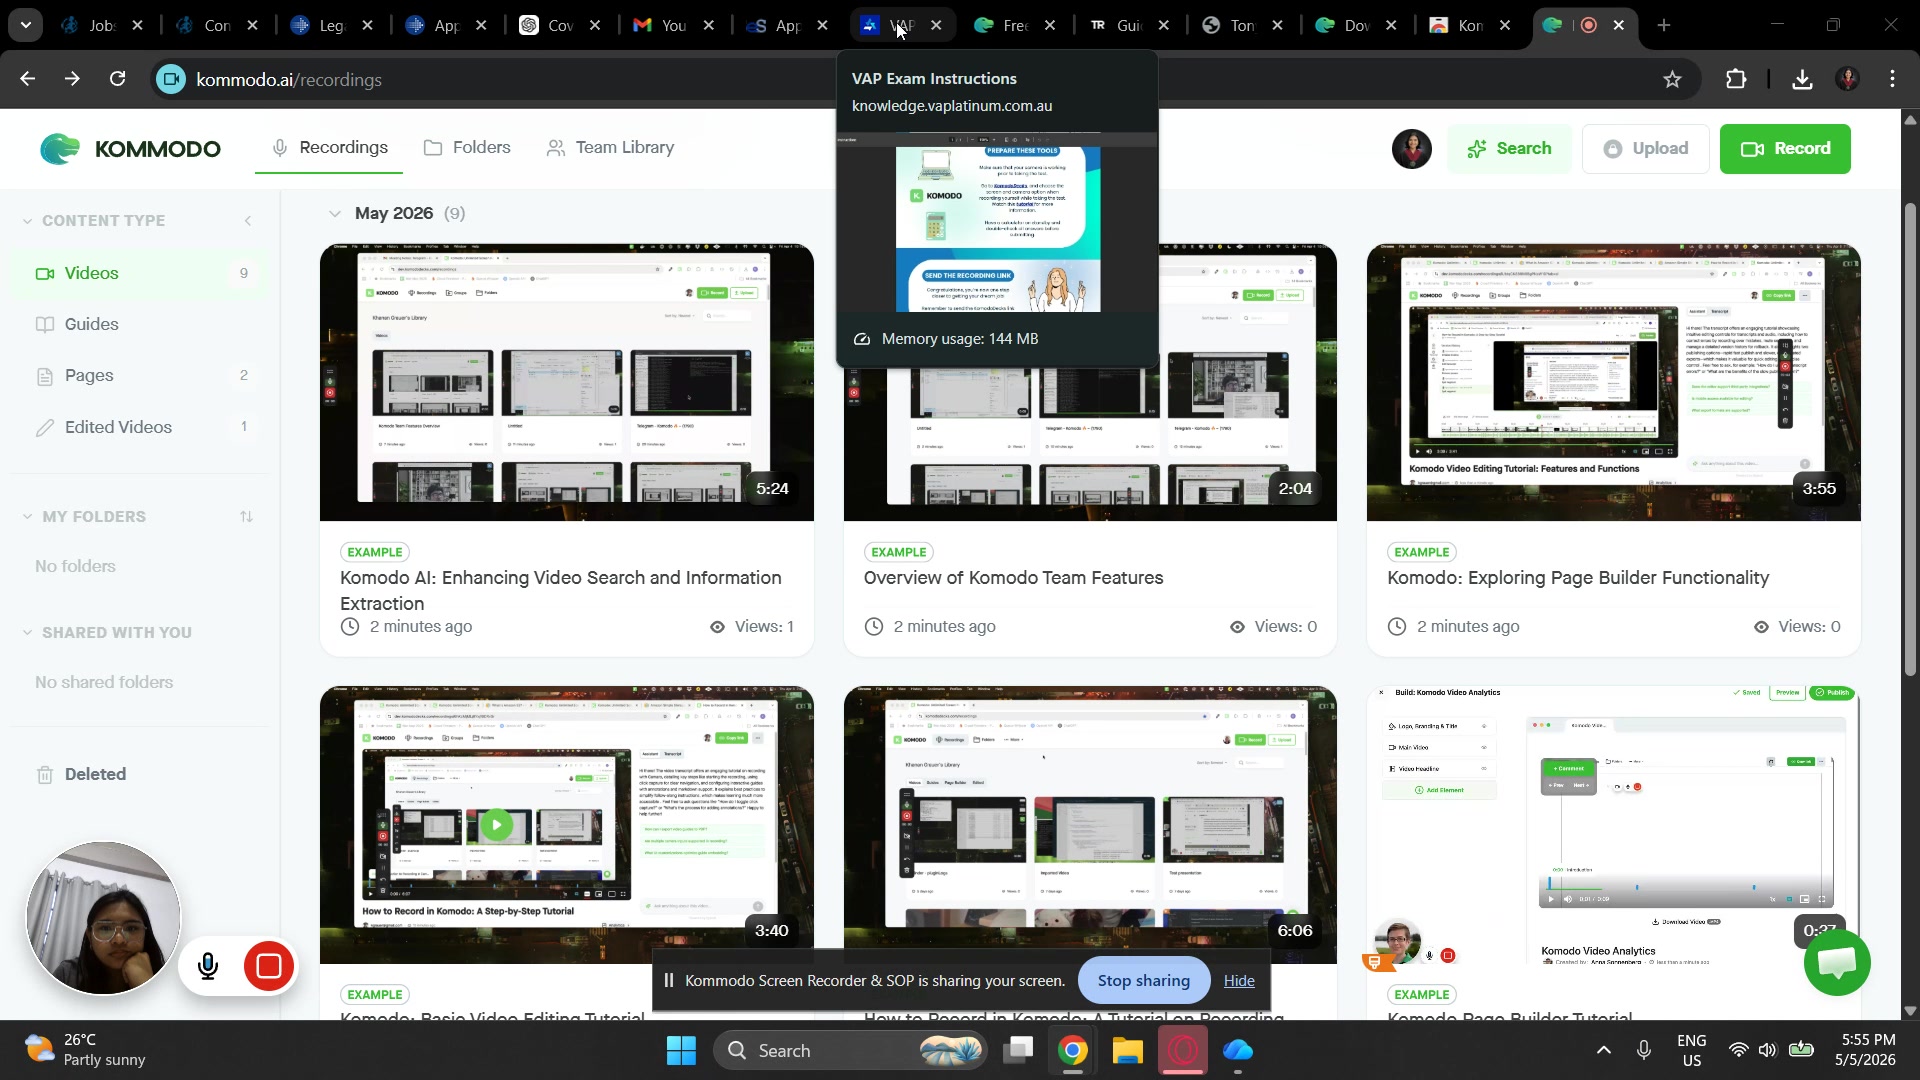Image resolution: width=1920 pixels, height=1080 pixels.
Task: Select Pages in the sidebar
Action: tap(140, 376)
